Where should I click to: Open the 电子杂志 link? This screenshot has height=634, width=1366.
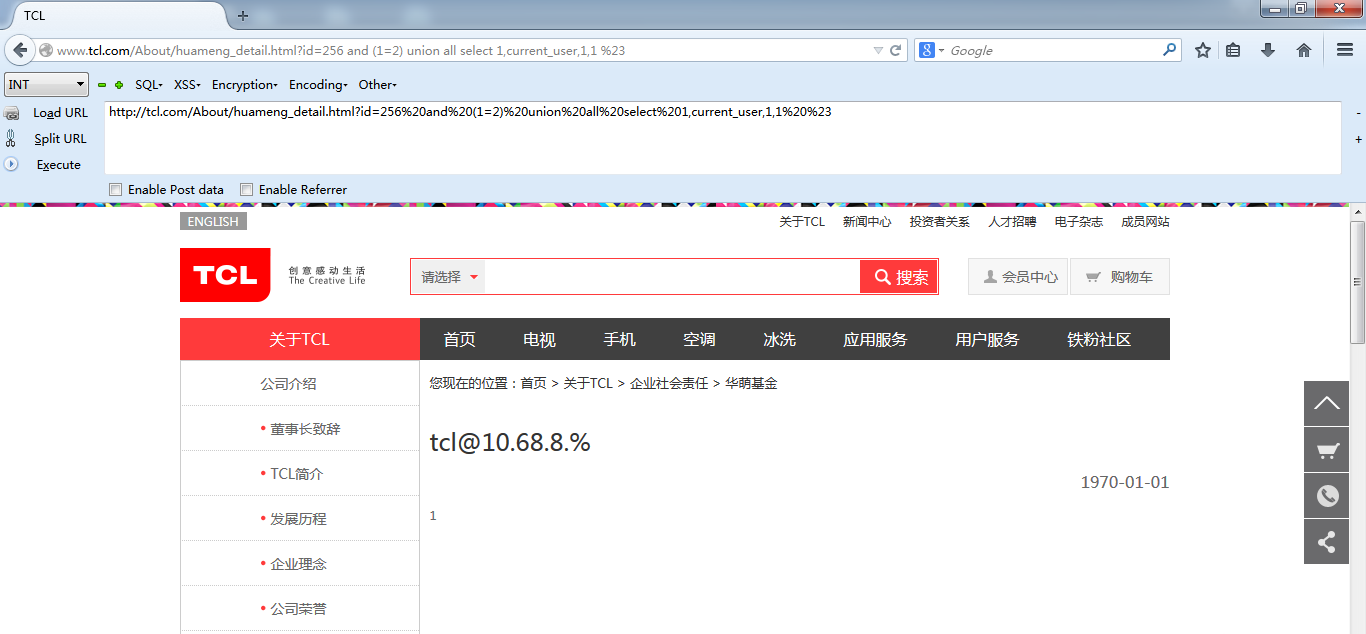point(1079,222)
